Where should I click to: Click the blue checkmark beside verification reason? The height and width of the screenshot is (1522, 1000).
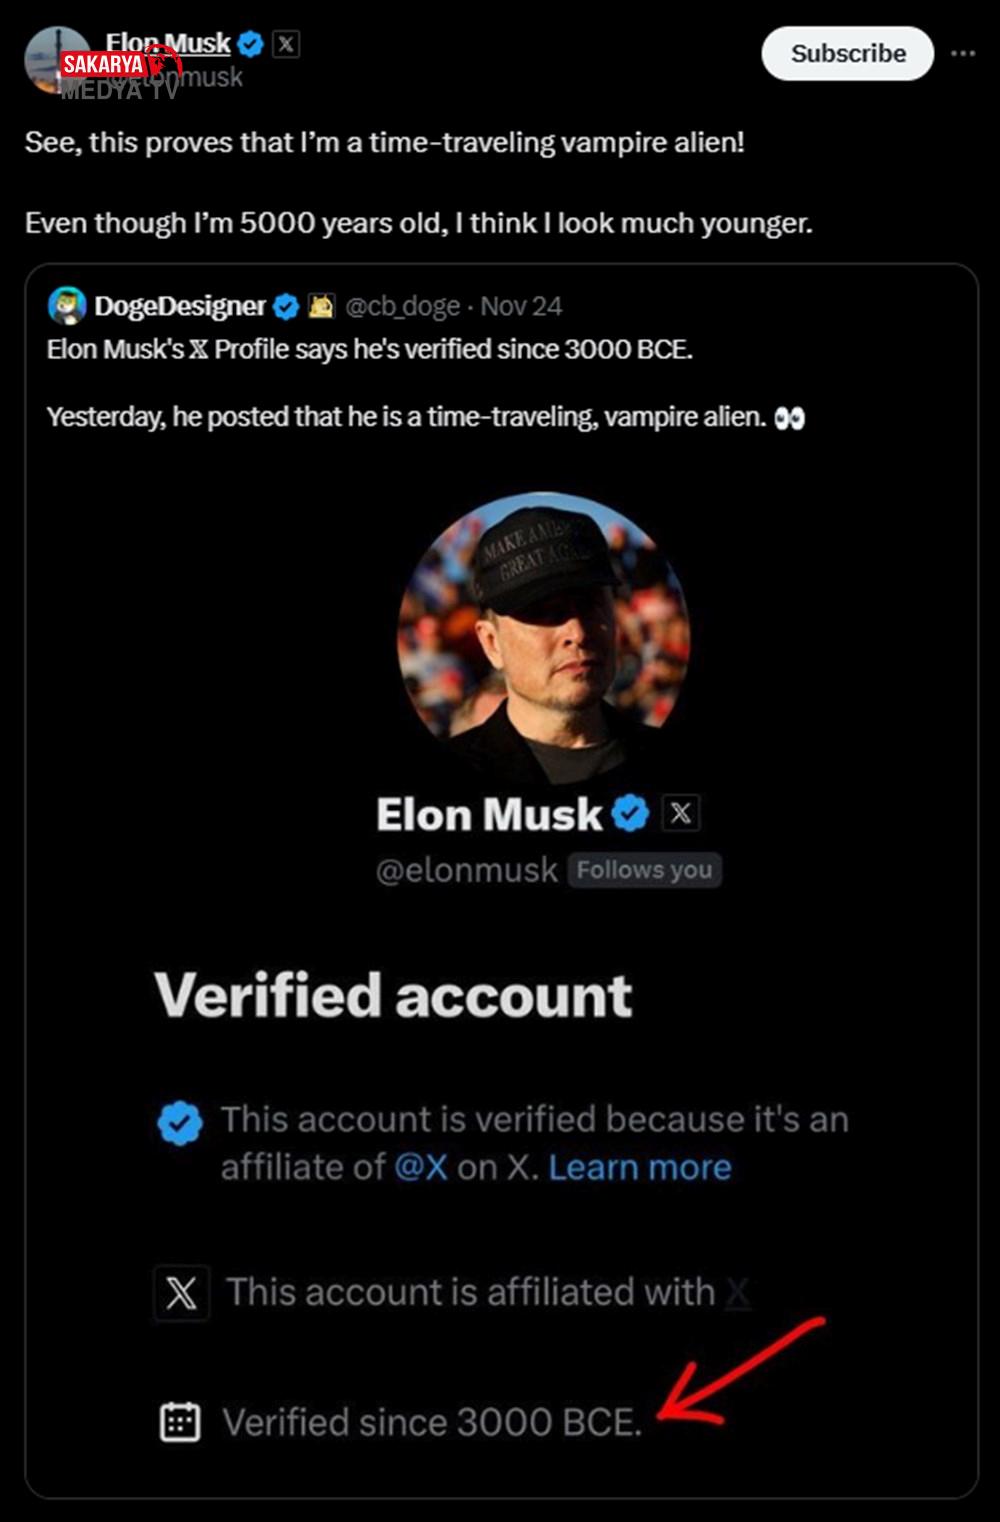pyautogui.click(x=180, y=1122)
